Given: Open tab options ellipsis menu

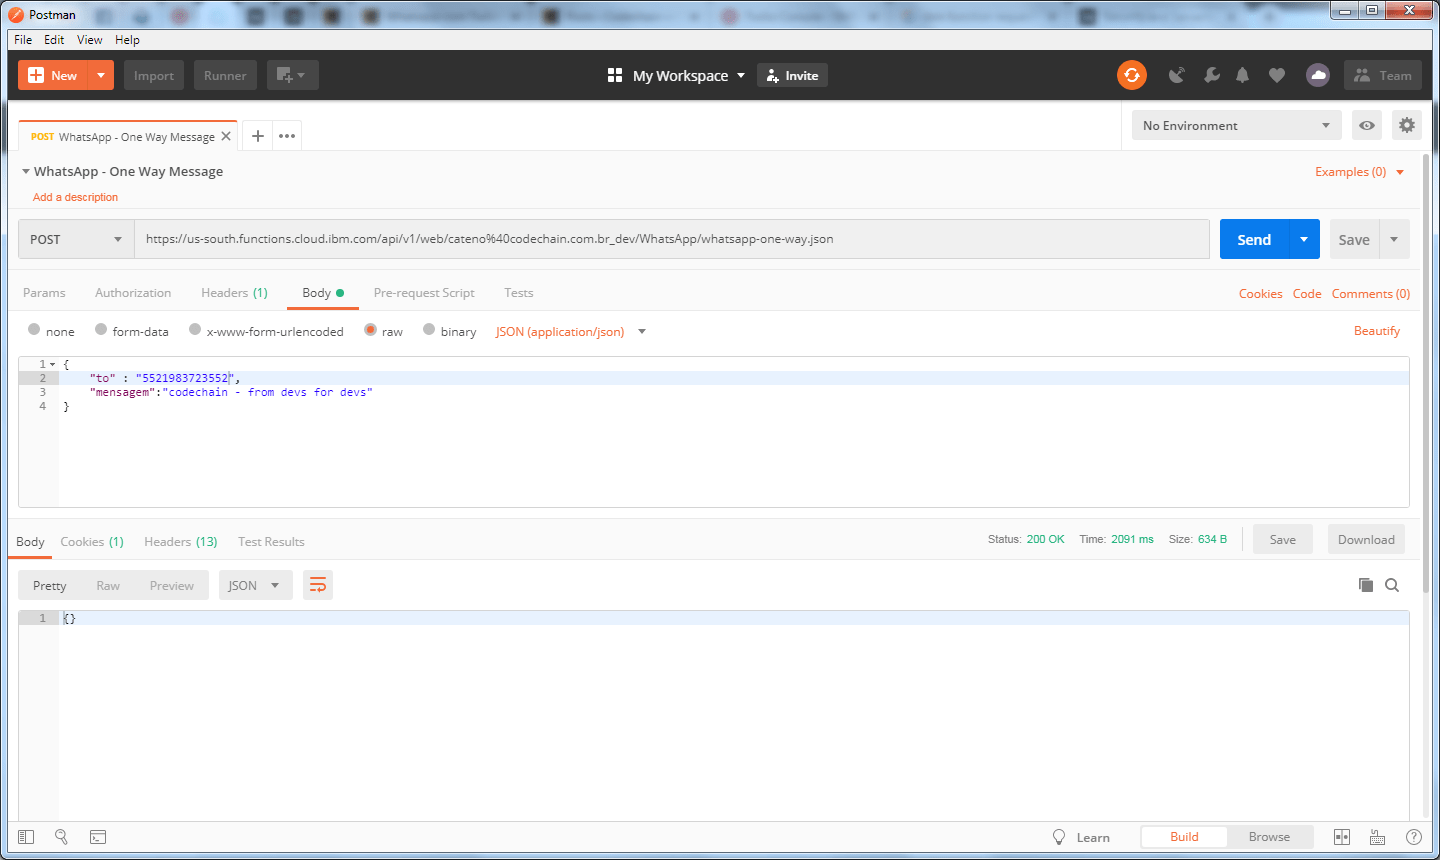Looking at the screenshot, I should [x=287, y=136].
